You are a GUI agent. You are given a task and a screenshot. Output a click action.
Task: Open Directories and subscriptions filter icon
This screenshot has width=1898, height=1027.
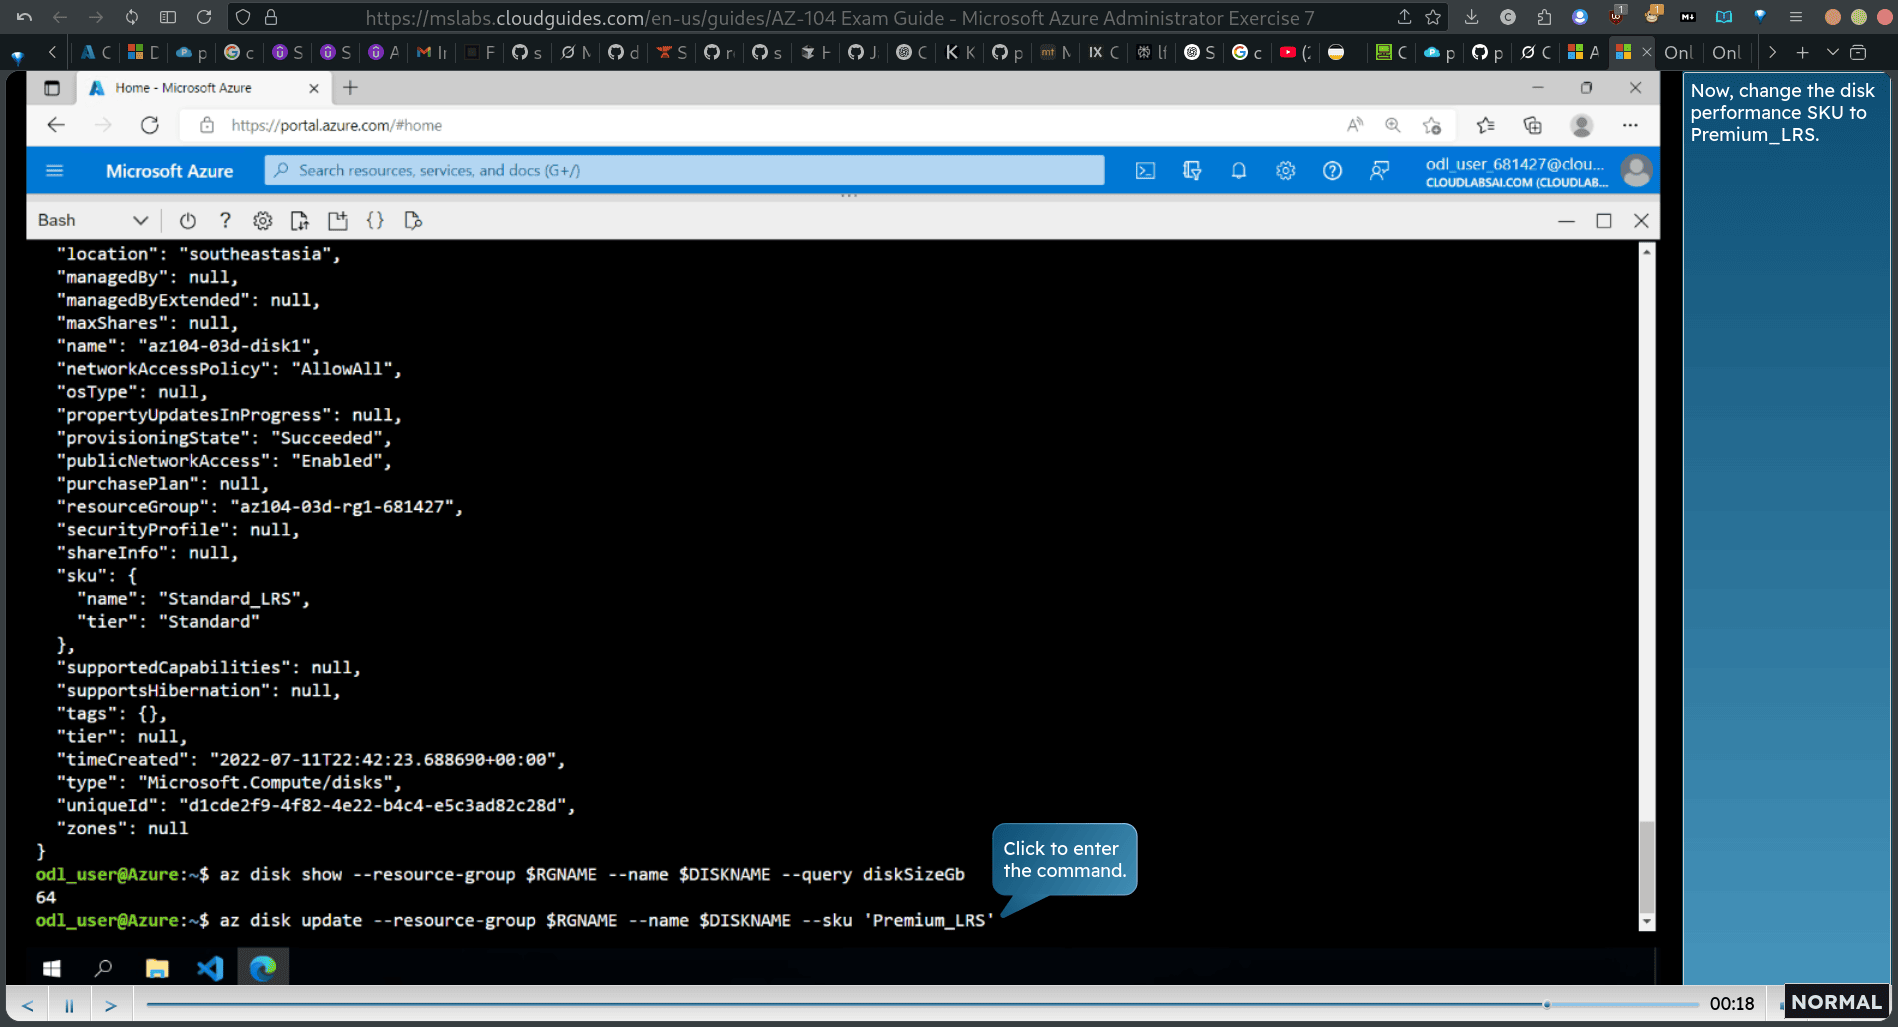1192,171
